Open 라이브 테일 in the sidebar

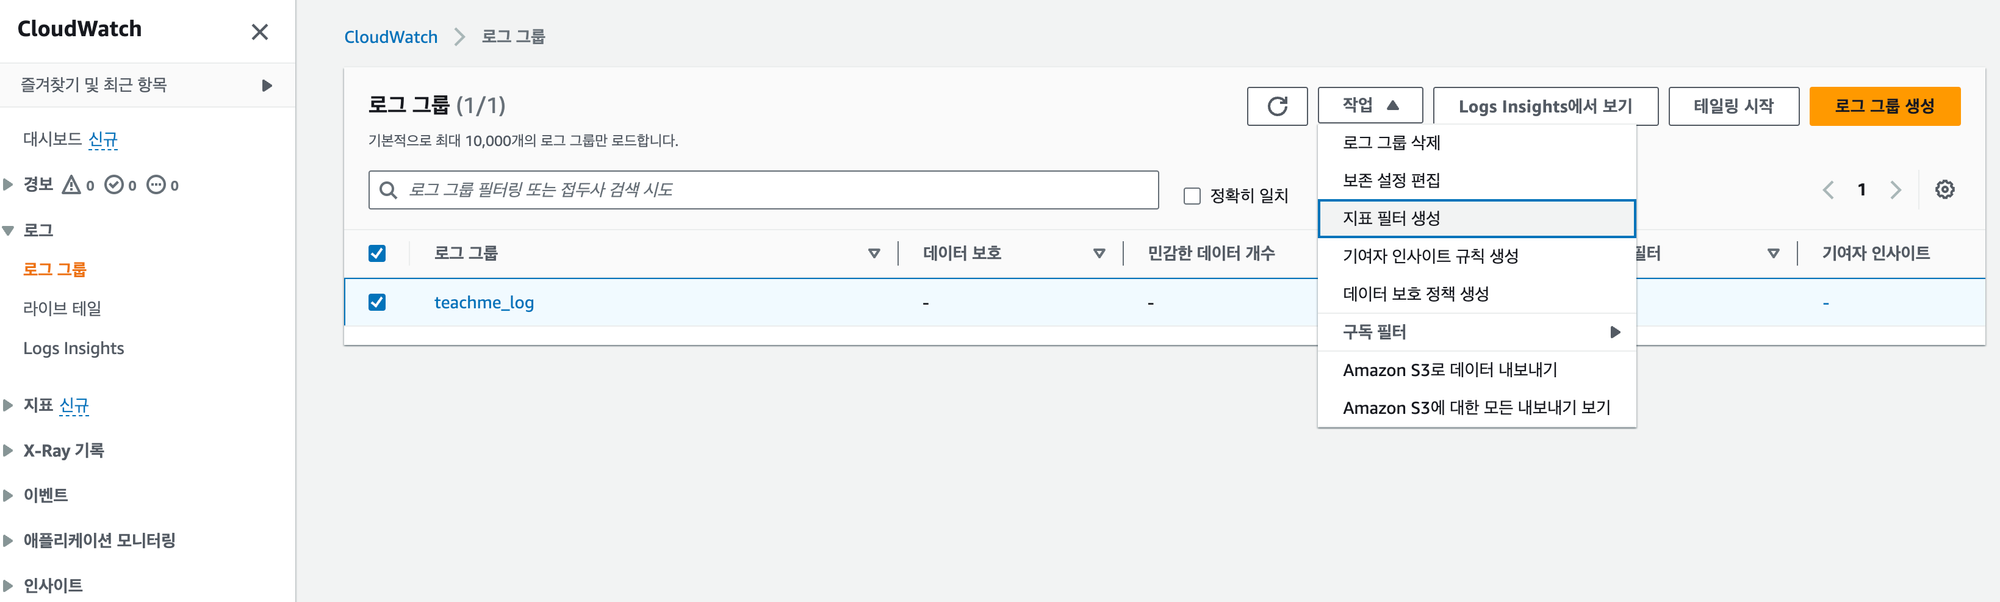tap(62, 309)
